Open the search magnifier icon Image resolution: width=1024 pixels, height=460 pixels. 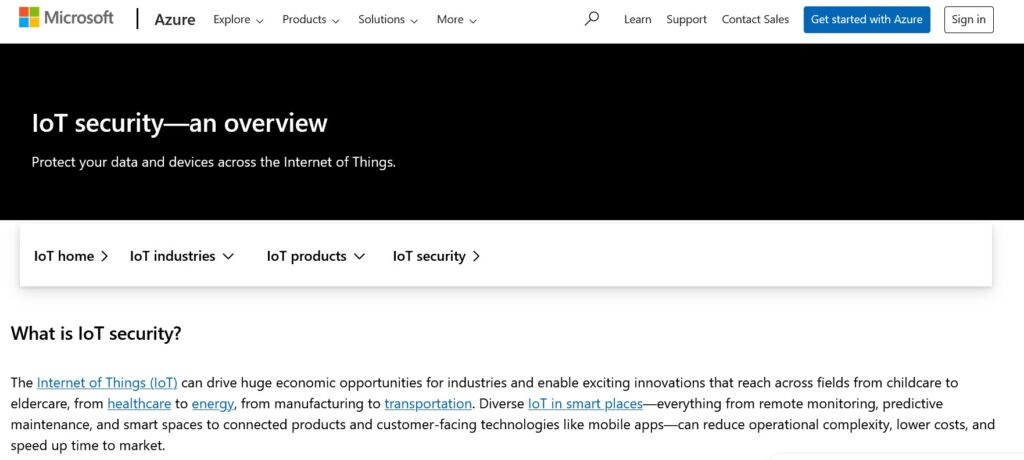point(592,19)
